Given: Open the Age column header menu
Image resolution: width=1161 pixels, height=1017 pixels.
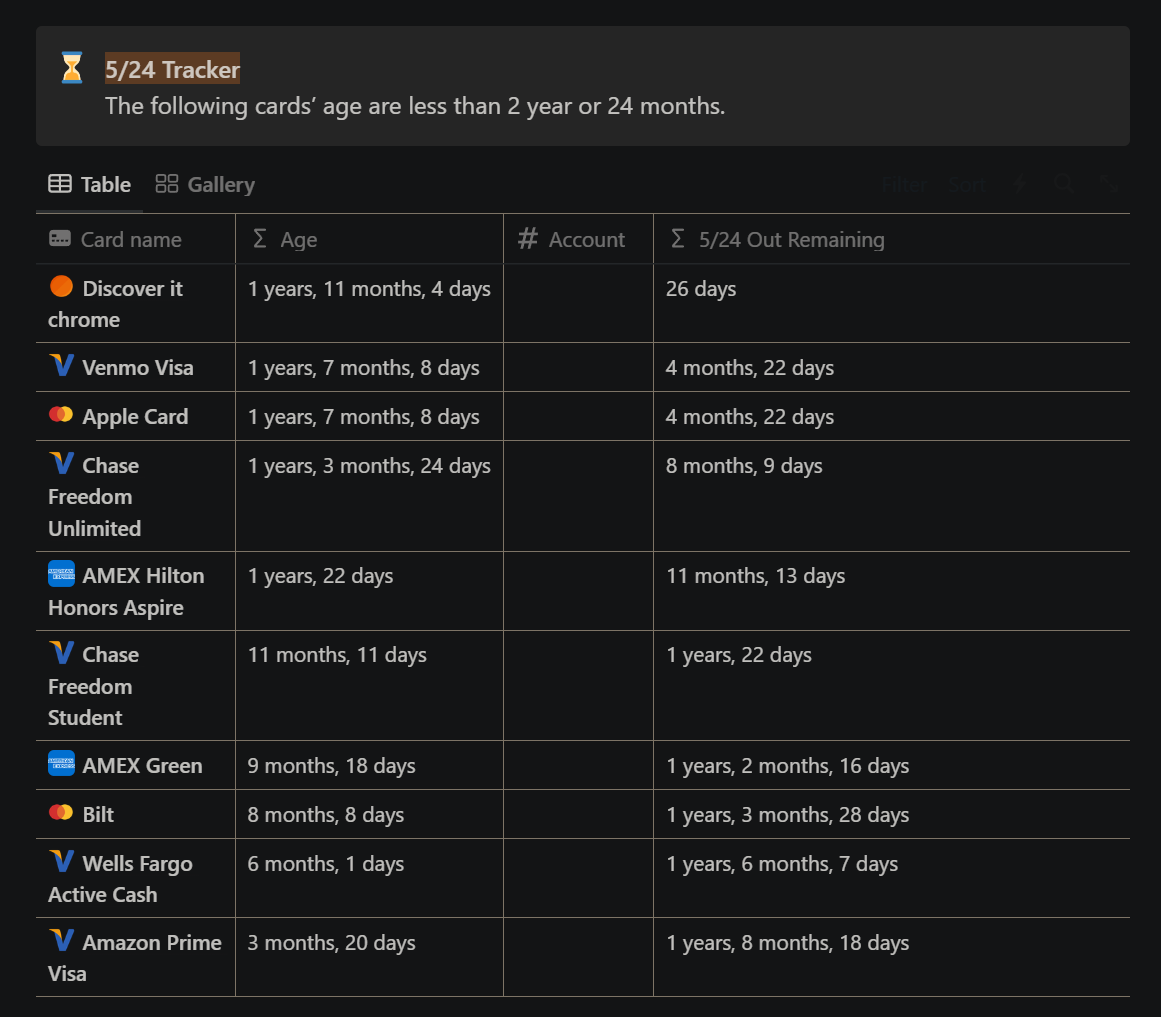Looking at the screenshot, I should (369, 239).
